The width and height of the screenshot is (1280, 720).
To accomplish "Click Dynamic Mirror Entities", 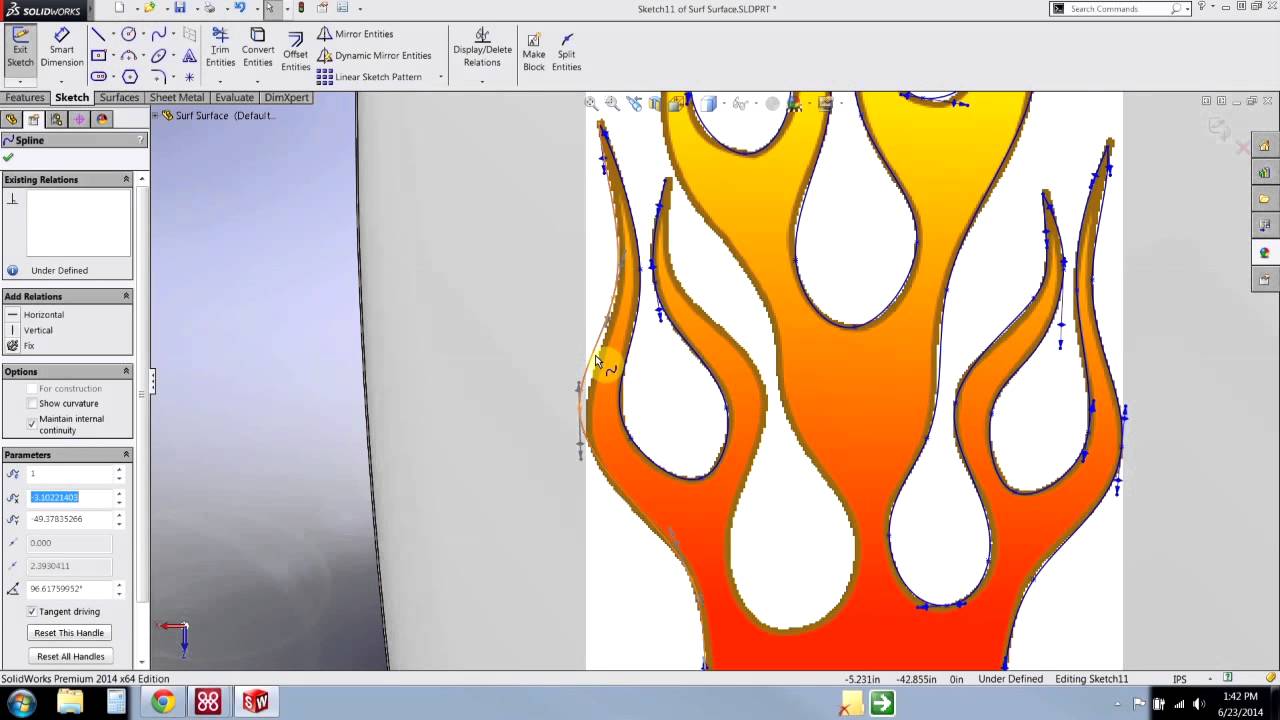I will pyautogui.click(x=374, y=55).
